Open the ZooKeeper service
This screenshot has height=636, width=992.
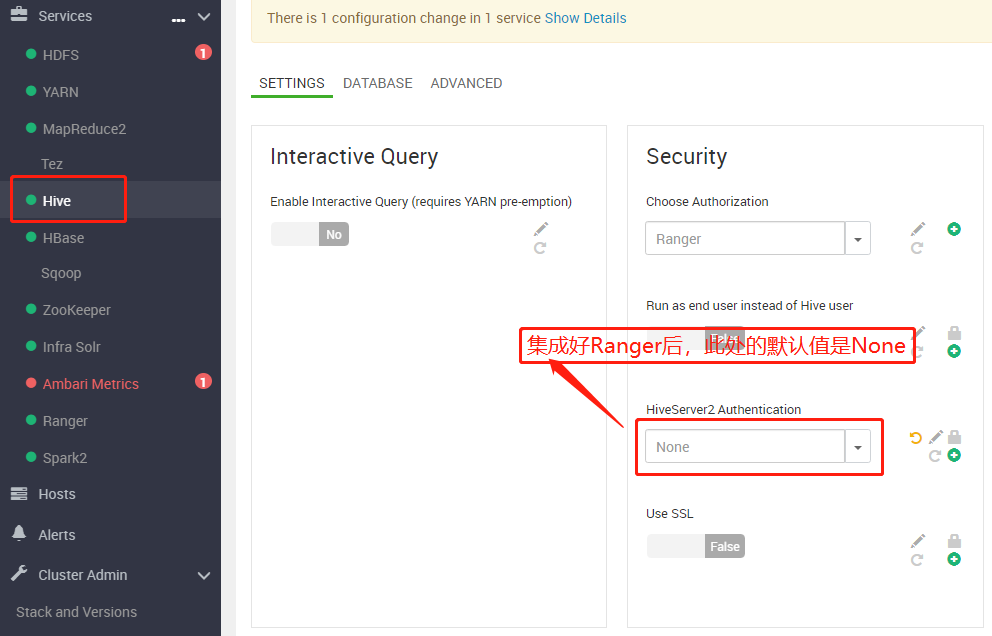[x=77, y=310]
